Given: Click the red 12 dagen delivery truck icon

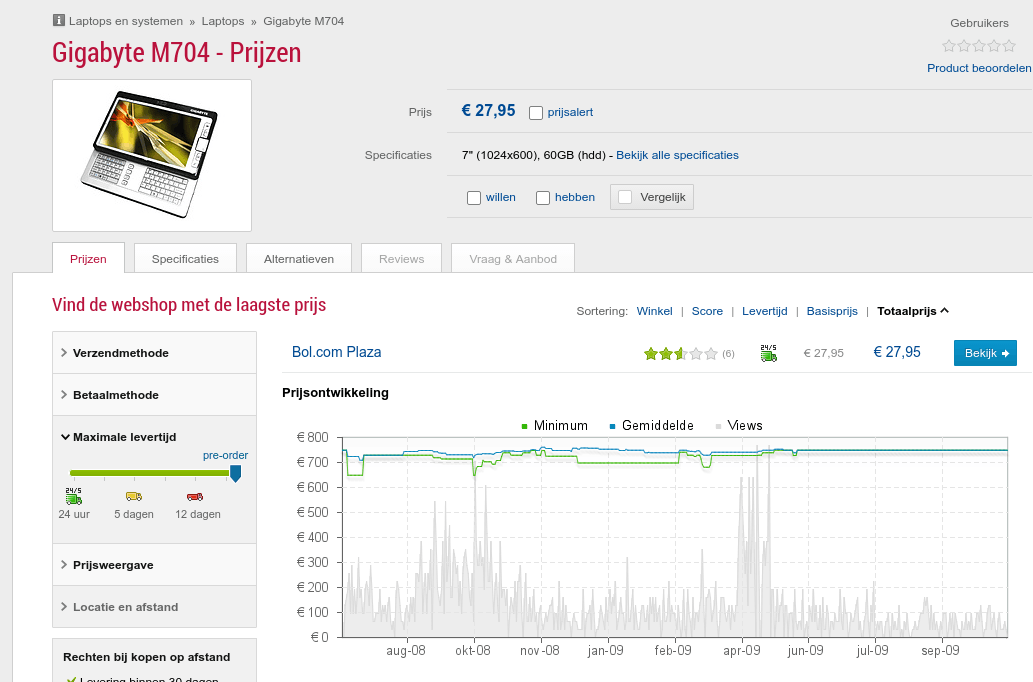Looking at the screenshot, I should (195, 496).
